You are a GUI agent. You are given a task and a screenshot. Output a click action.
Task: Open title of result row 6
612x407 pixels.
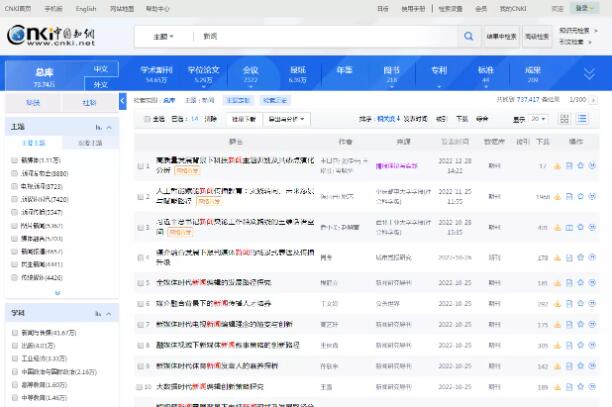[x=213, y=303]
